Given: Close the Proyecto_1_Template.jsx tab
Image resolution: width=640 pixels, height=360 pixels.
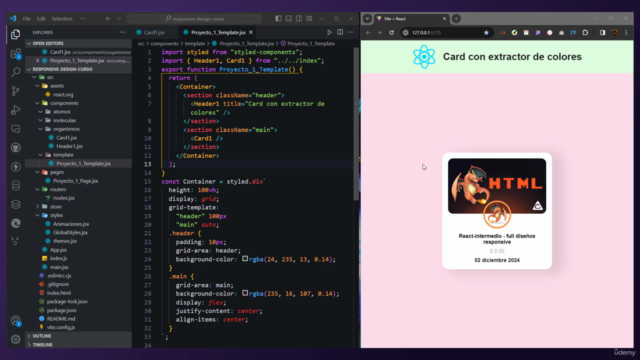Looking at the screenshot, I should tap(251, 32).
